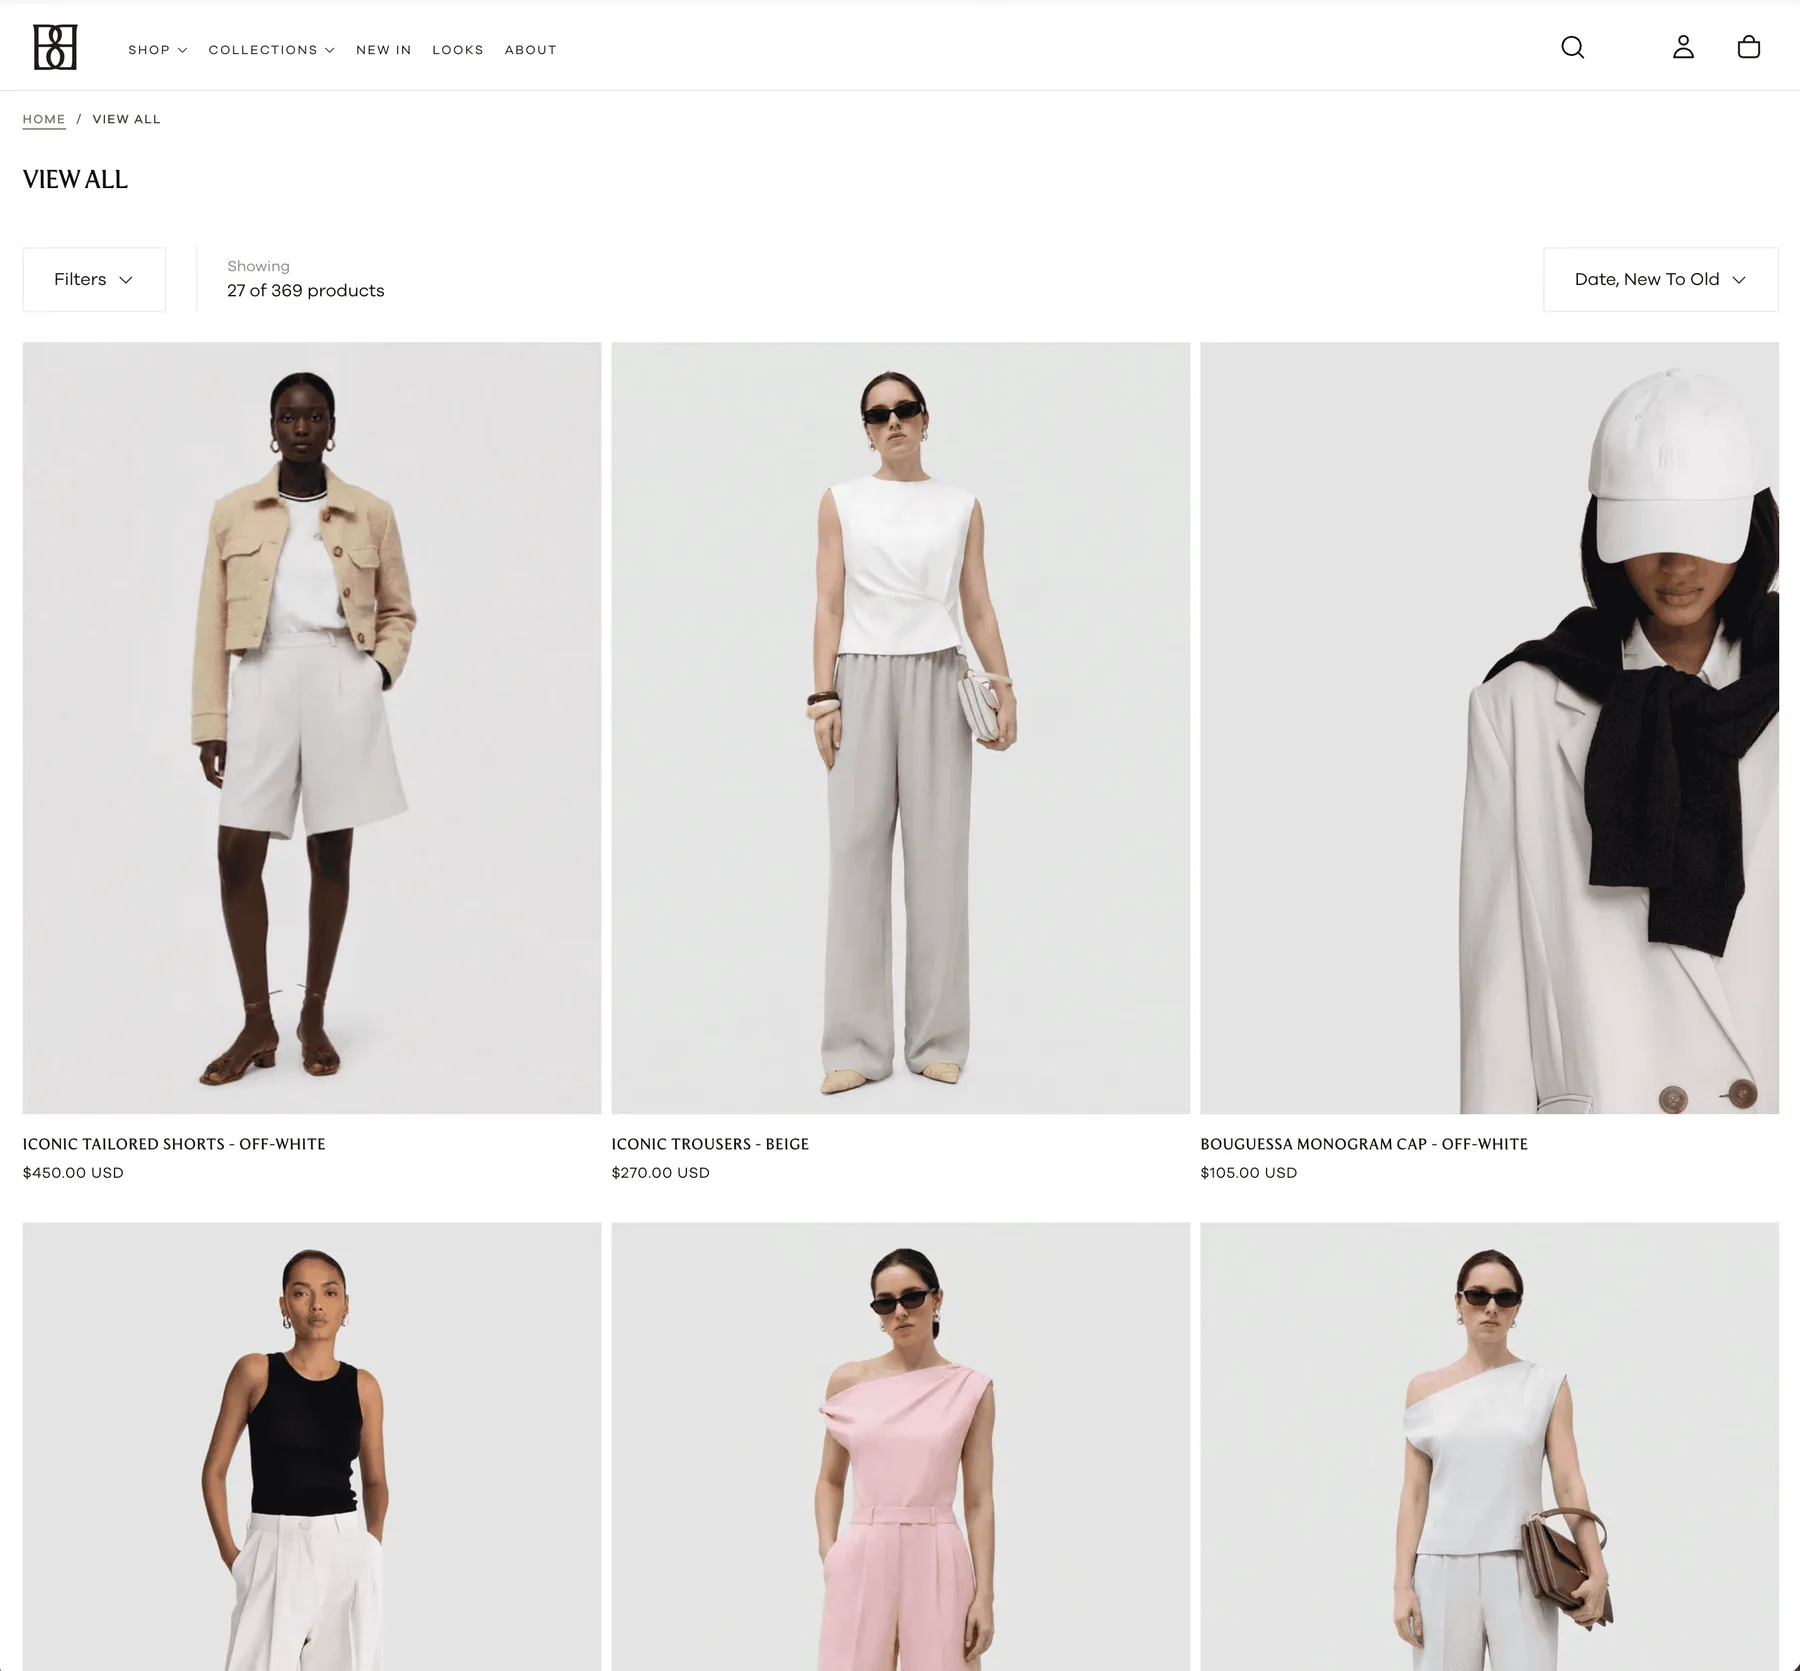The height and width of the screenshot is (1671, 1800).
Task: Open the account profile icon
Action: (1683, 47)
